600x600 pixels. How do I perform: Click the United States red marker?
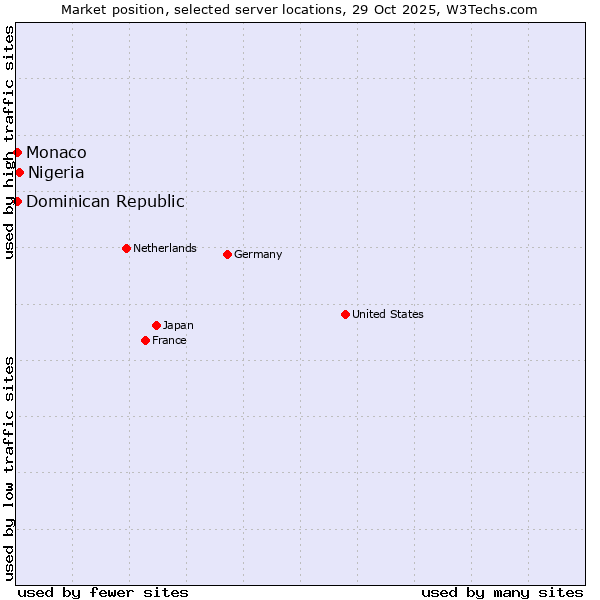tap(345, 314)
